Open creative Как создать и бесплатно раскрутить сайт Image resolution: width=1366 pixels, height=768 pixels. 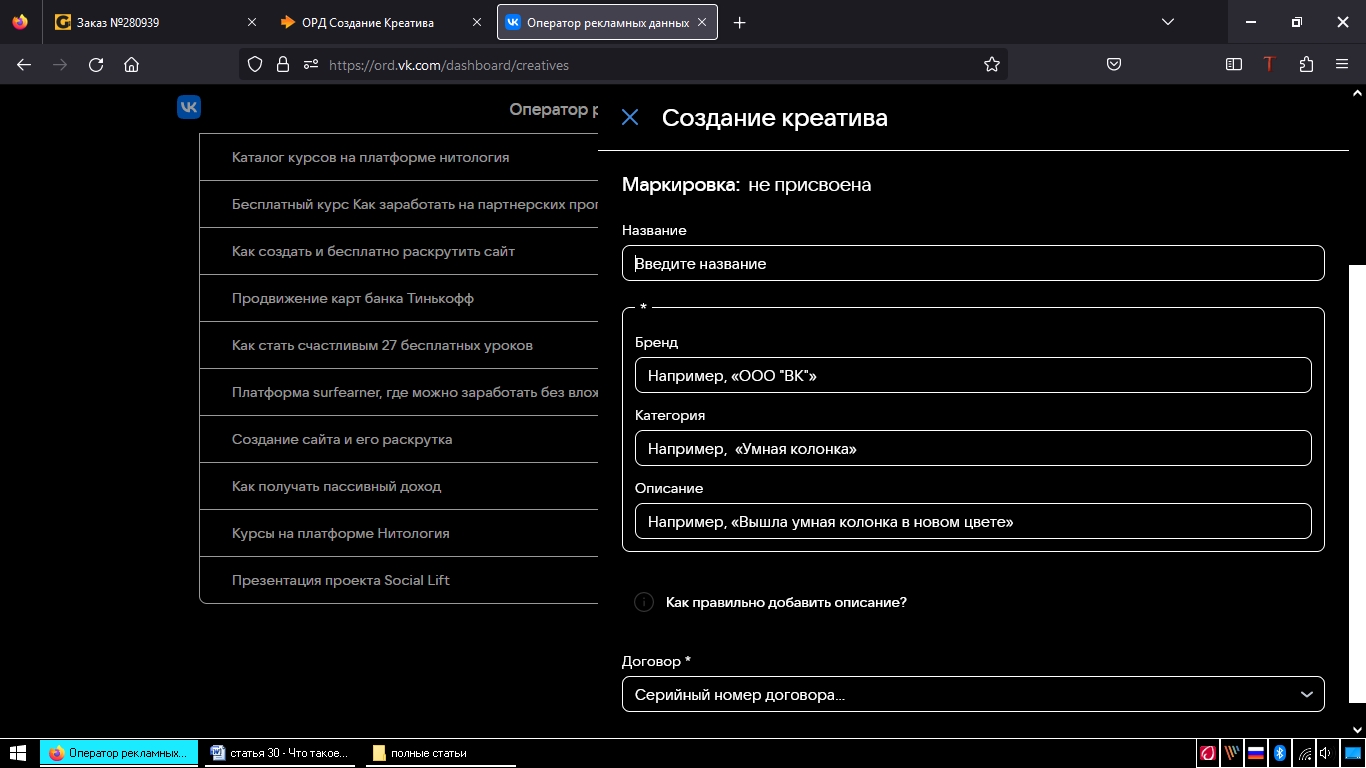click(399, 251)
